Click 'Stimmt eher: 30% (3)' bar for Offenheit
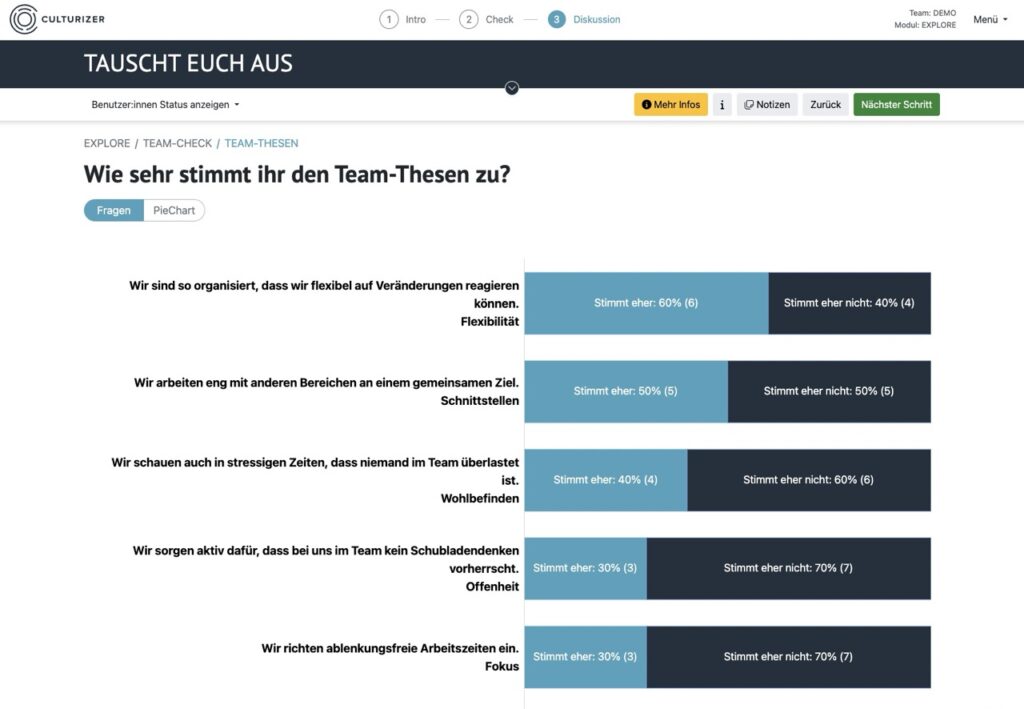1024x709 pixels. point(586,568)
